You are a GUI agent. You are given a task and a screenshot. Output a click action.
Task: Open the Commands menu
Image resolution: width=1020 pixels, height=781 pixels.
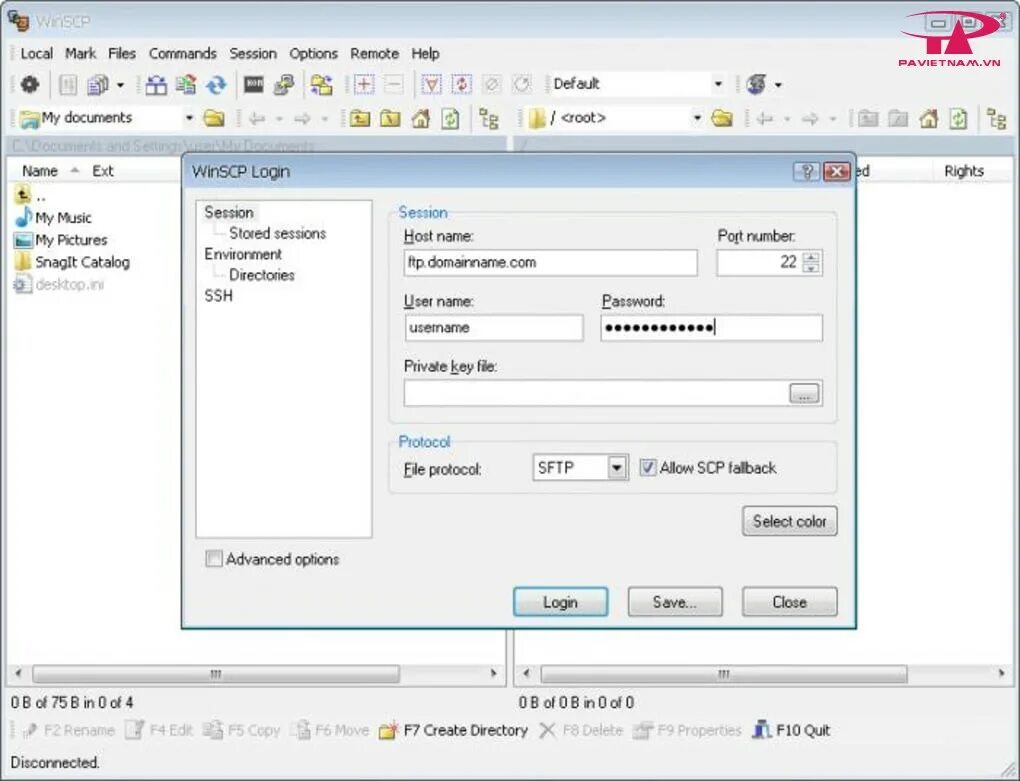click(x=182, y=53)
